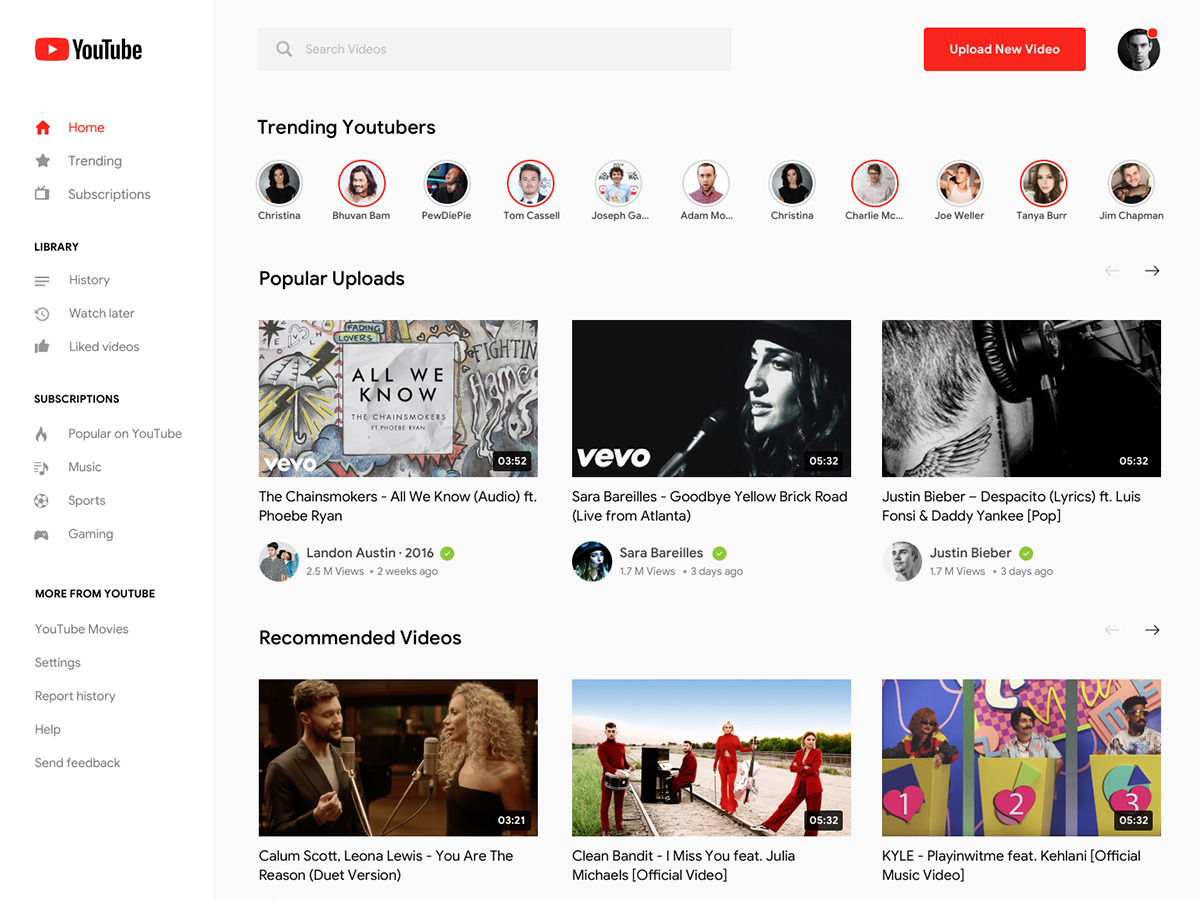1200x900 pixels.
Task: Click Justin Bieber channel avatar
Action: point(902,561)
